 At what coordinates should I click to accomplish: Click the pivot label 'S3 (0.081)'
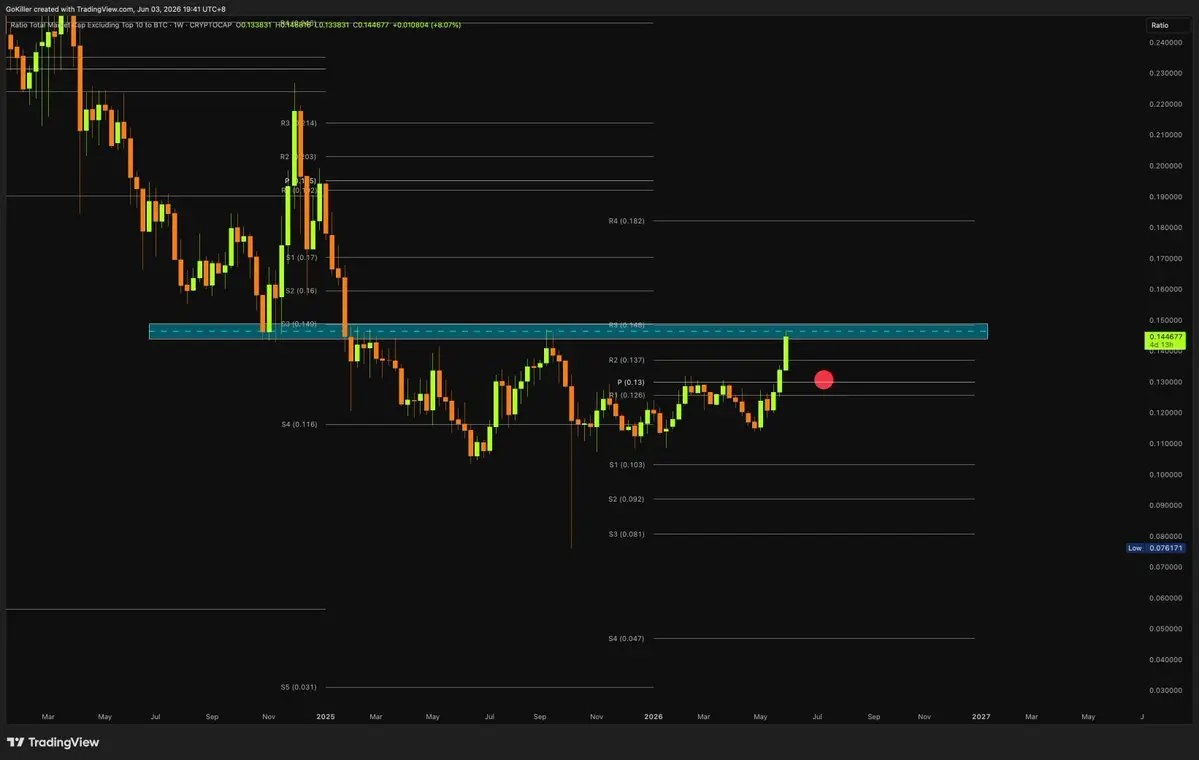(x=626, y=534)
